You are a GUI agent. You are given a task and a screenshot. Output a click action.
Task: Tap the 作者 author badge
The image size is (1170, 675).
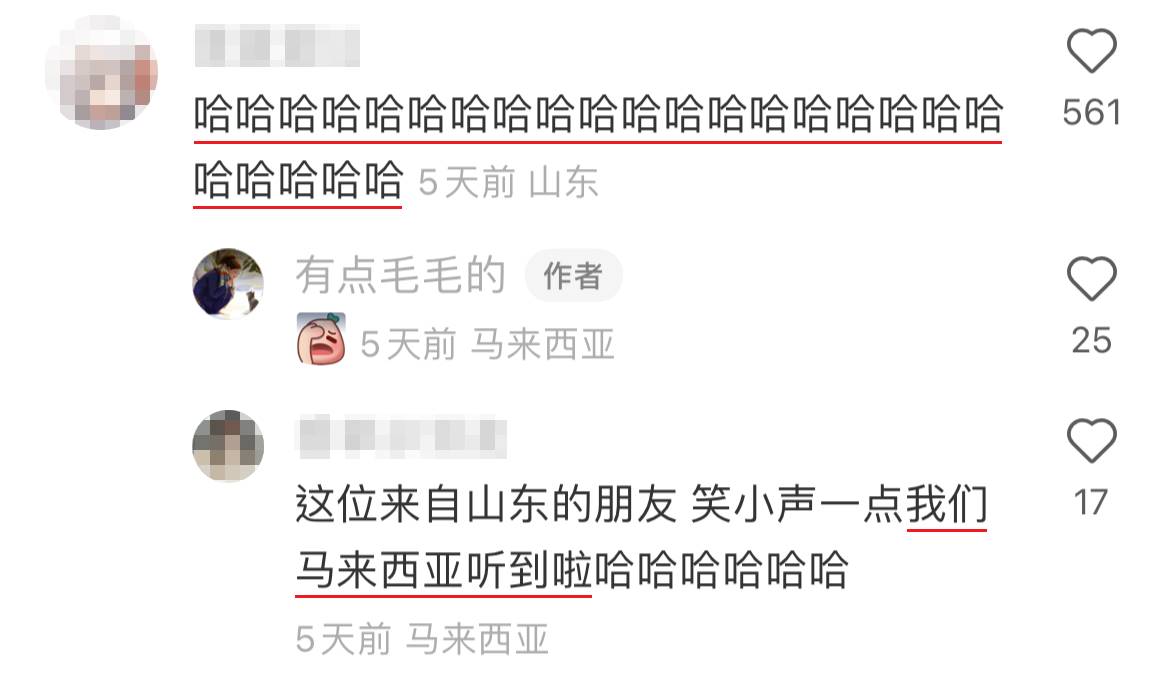point(573,276)
